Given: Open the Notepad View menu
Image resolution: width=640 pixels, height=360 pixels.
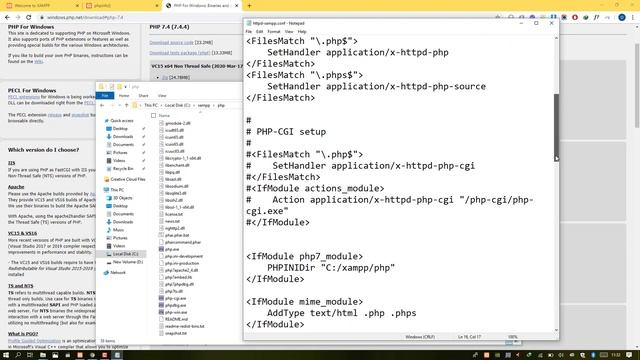Looking at the screenshot, I should (x=289, y=31).
